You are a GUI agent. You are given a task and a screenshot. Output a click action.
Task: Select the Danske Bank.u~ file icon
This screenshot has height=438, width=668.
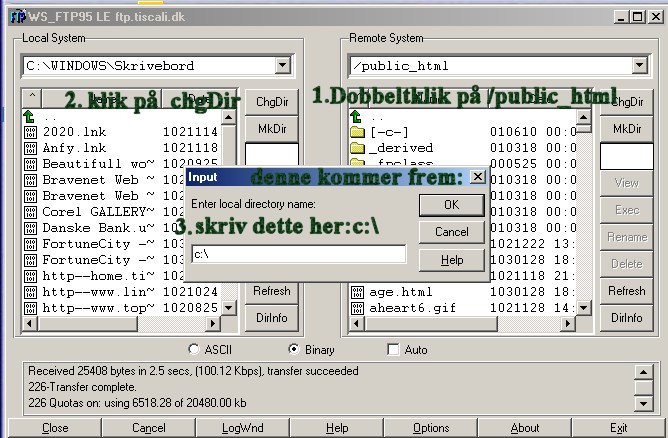(x=30, y=228)
